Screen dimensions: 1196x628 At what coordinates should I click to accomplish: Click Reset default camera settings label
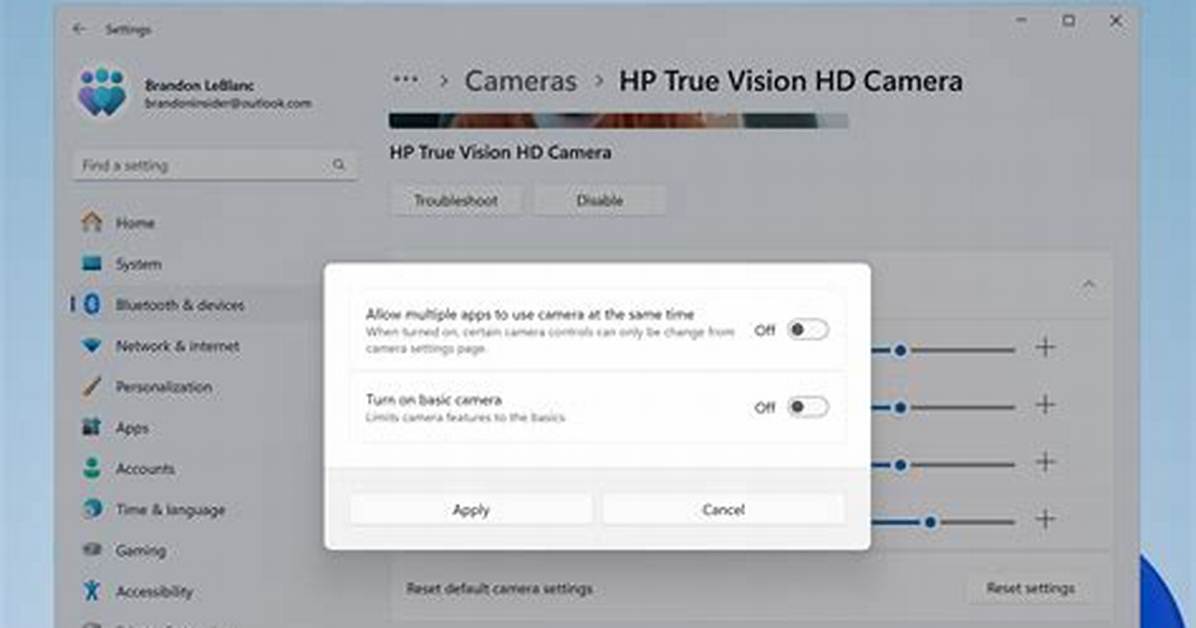(x=500, y=589)
